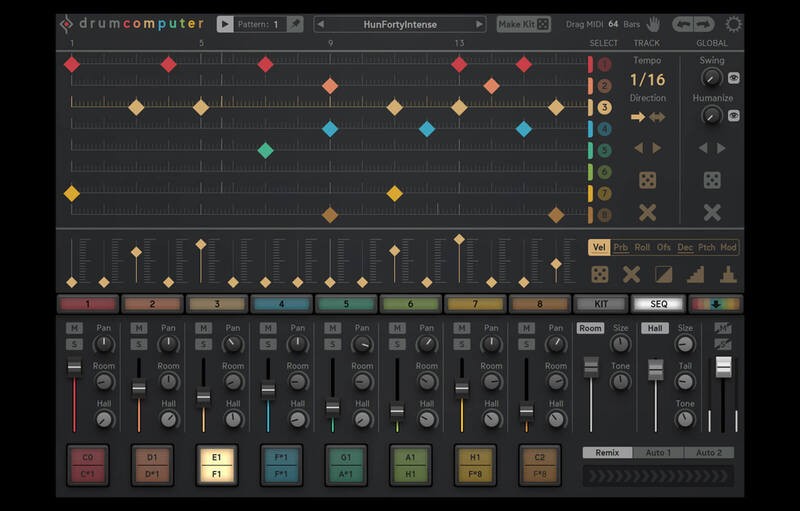Open the HunFortyIntense preset browser

tap(399, 24)
